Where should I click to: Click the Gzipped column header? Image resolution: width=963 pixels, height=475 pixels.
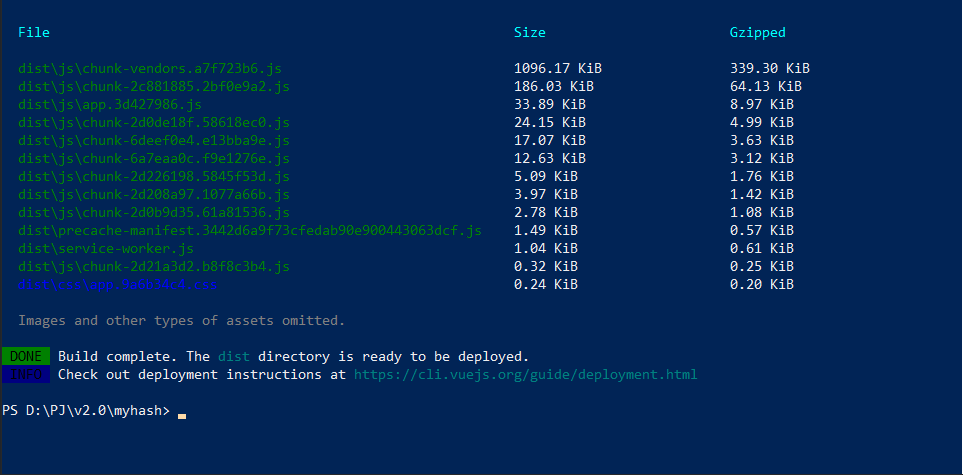757,32
